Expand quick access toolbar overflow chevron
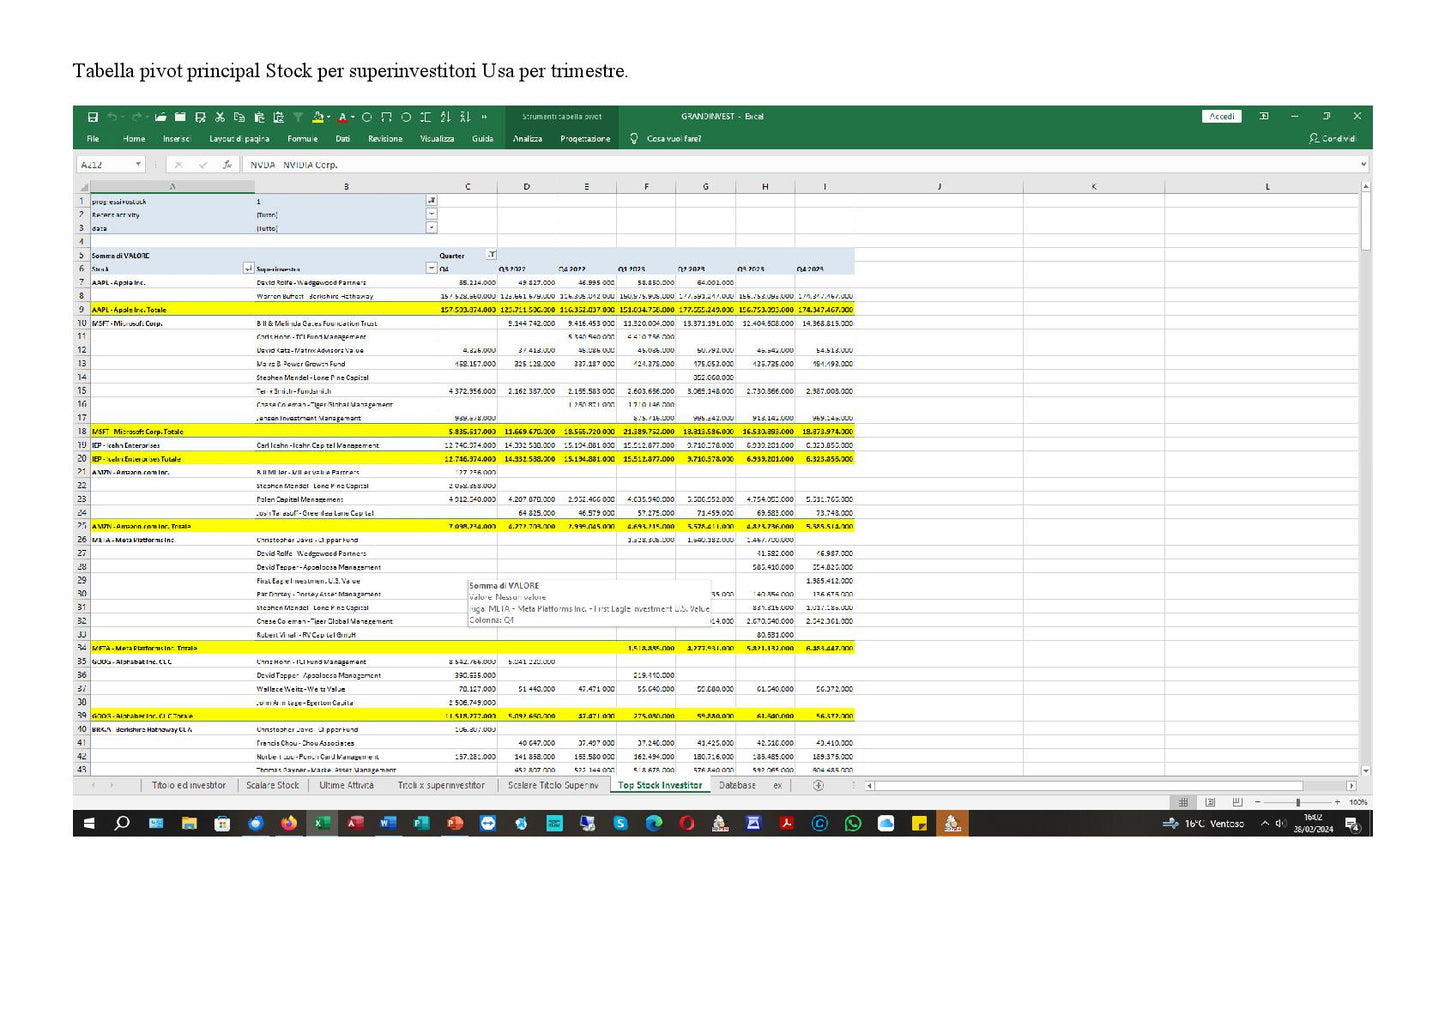The width and height of the screenshot is (1445, 1021). coord(484,117)
